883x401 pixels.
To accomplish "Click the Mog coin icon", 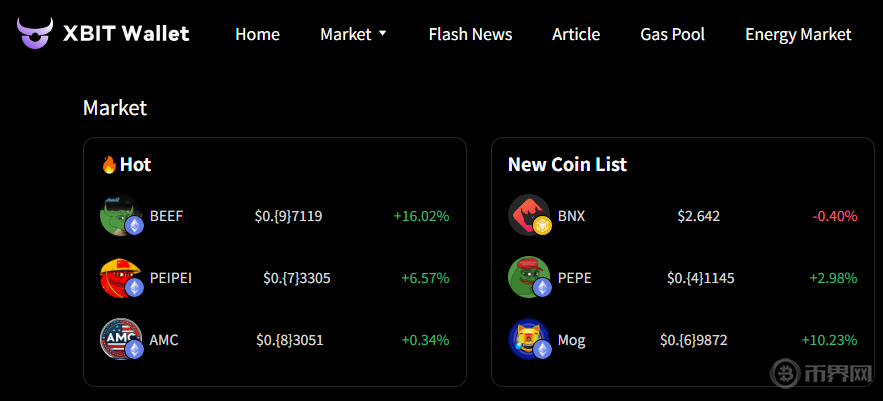I will pyautogui.click(x=529, y=340).
